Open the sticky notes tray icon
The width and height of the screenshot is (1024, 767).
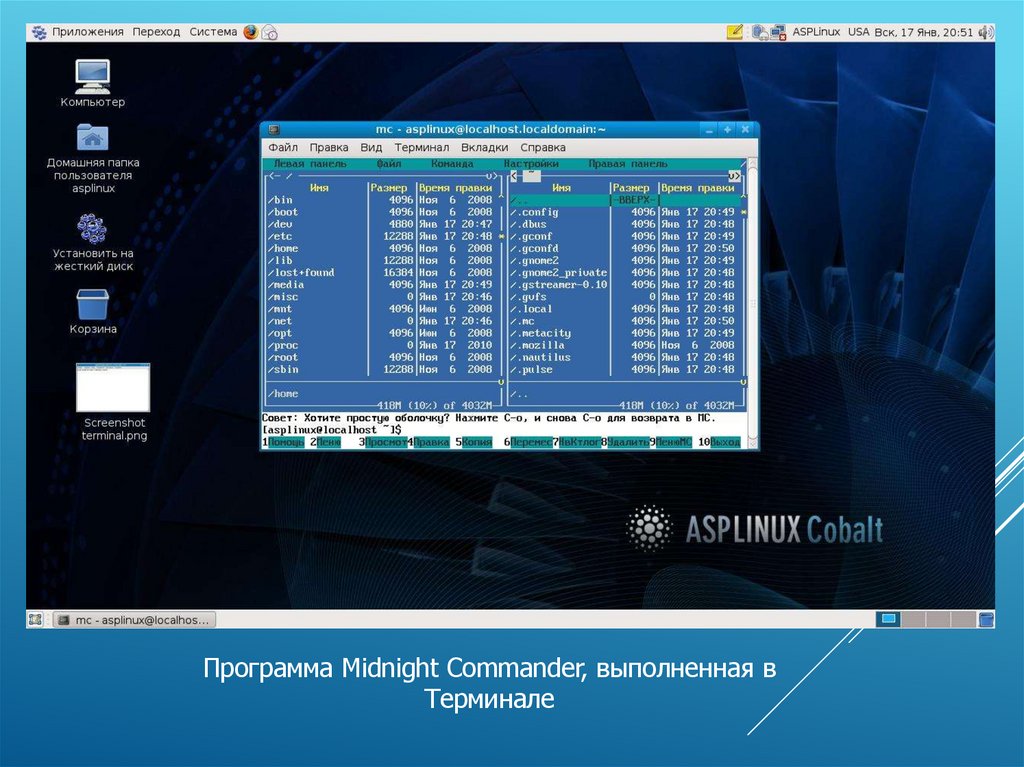point(734,31)
